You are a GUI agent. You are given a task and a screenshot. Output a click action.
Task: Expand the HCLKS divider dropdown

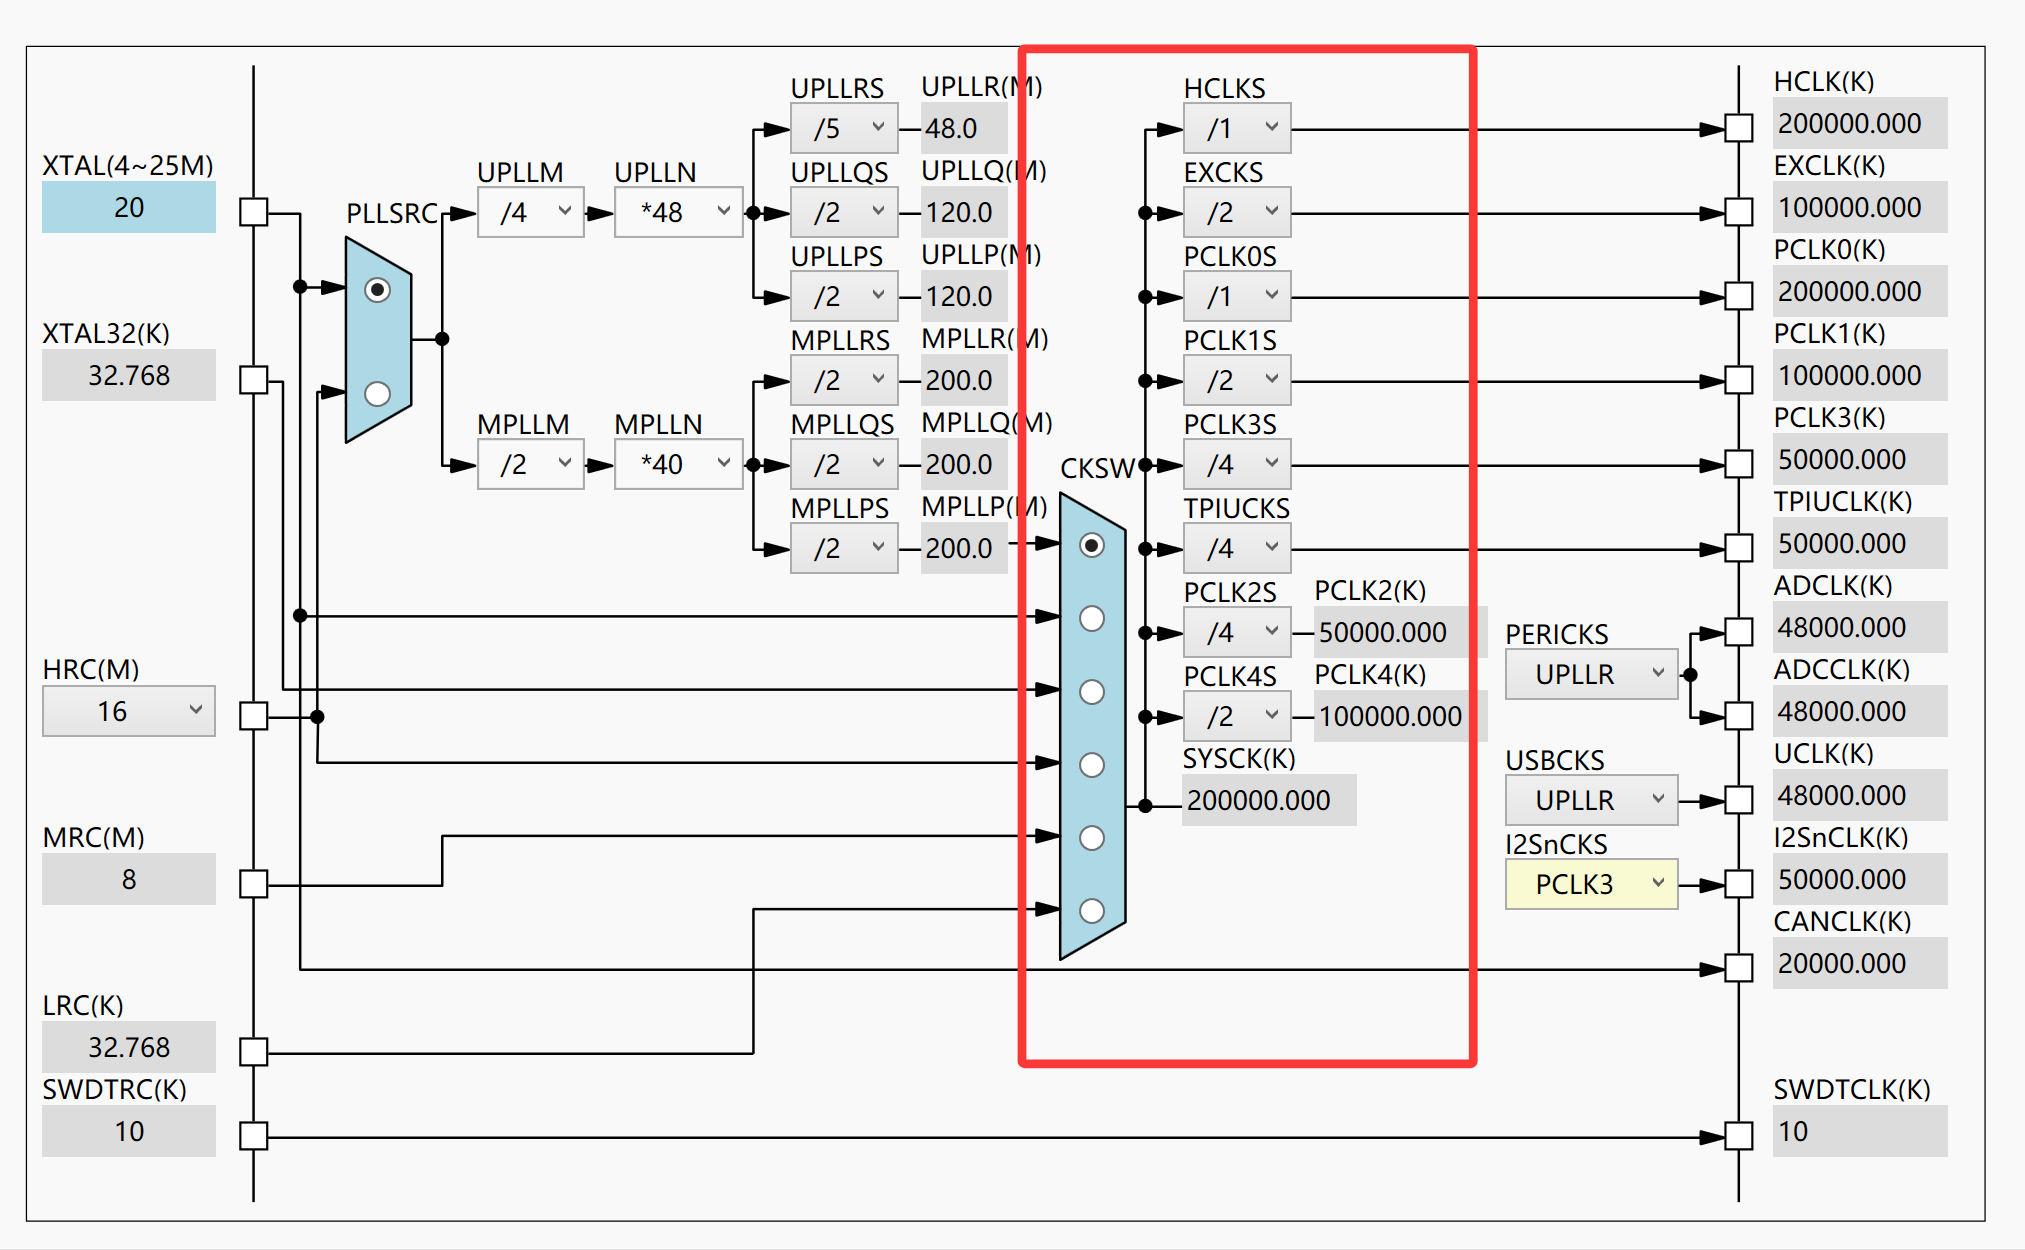point(1237,128)
